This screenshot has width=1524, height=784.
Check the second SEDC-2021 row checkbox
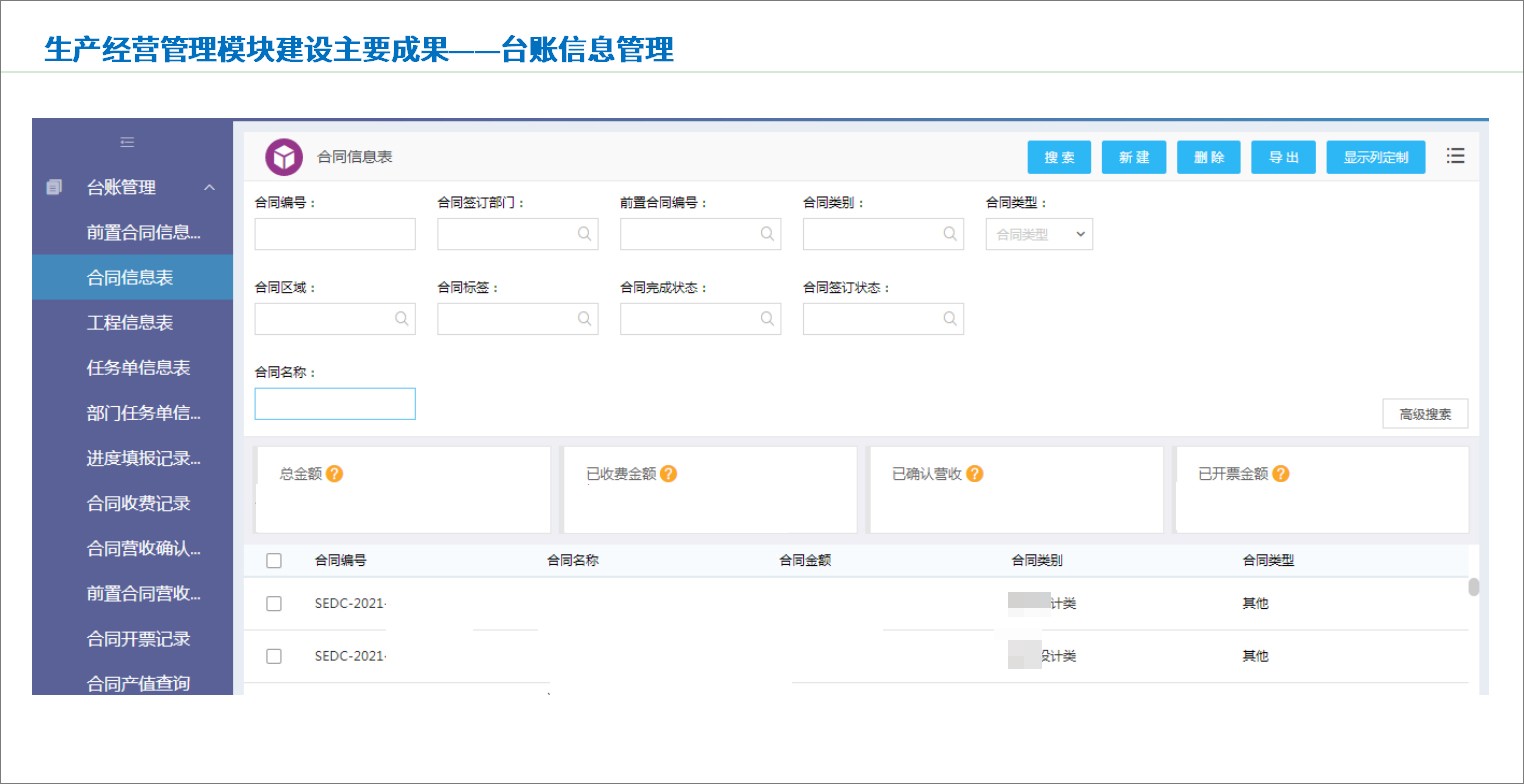tap(274, 656)
